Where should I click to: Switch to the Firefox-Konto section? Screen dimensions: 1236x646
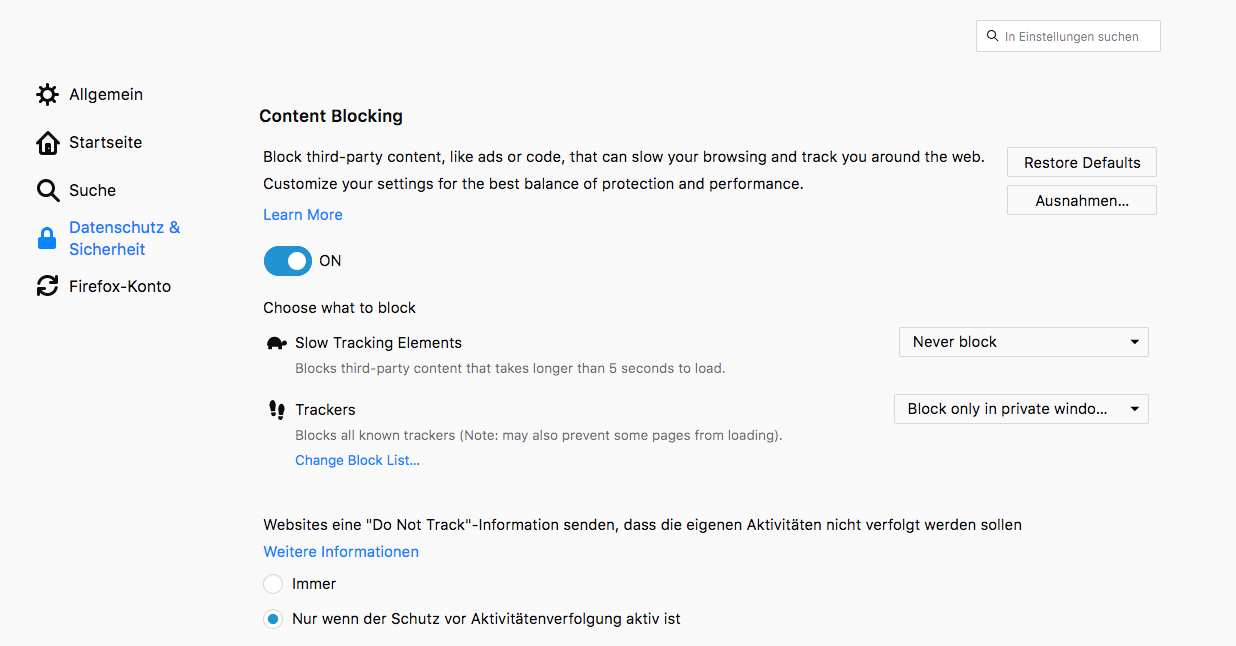[x=119, y=287]
